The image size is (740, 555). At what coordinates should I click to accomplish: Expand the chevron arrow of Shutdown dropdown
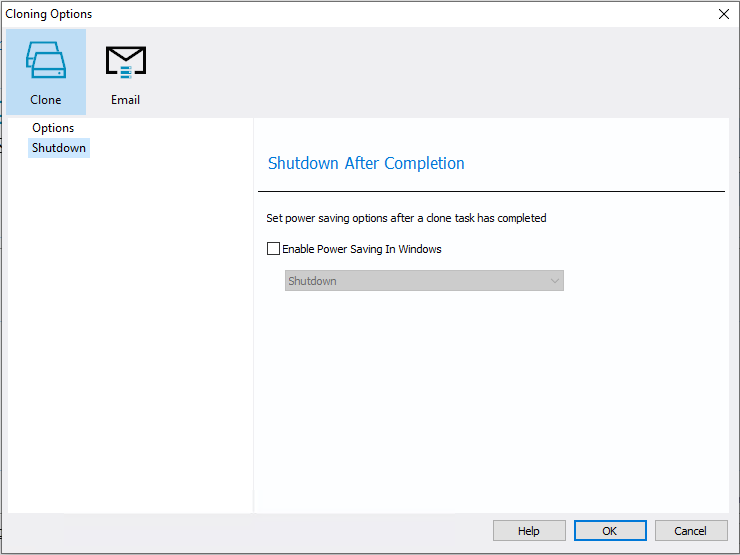[555, 281]
